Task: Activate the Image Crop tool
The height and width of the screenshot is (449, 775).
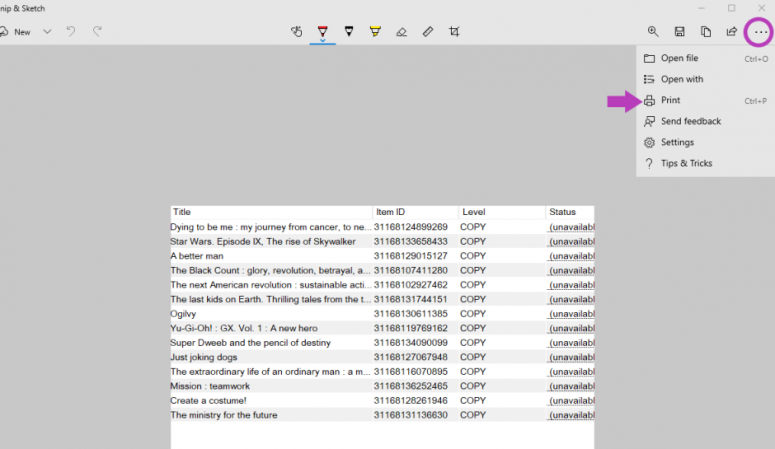Action: pyautogui.click(x=454, y=32)
